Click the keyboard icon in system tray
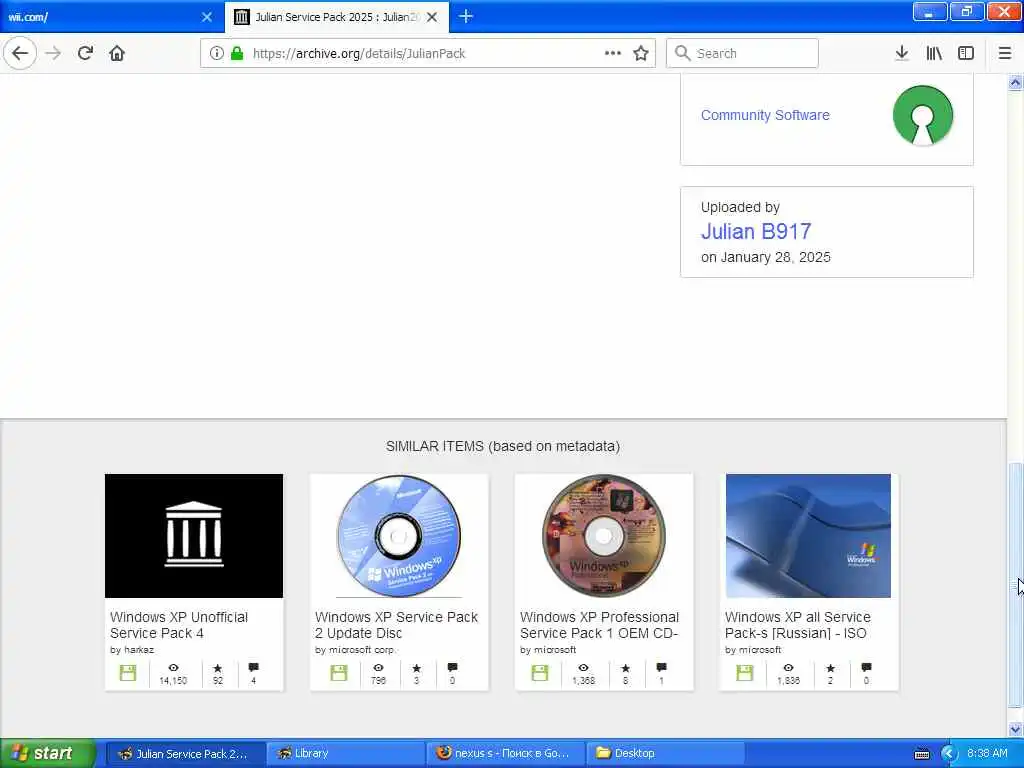 [x=922, y=754]
